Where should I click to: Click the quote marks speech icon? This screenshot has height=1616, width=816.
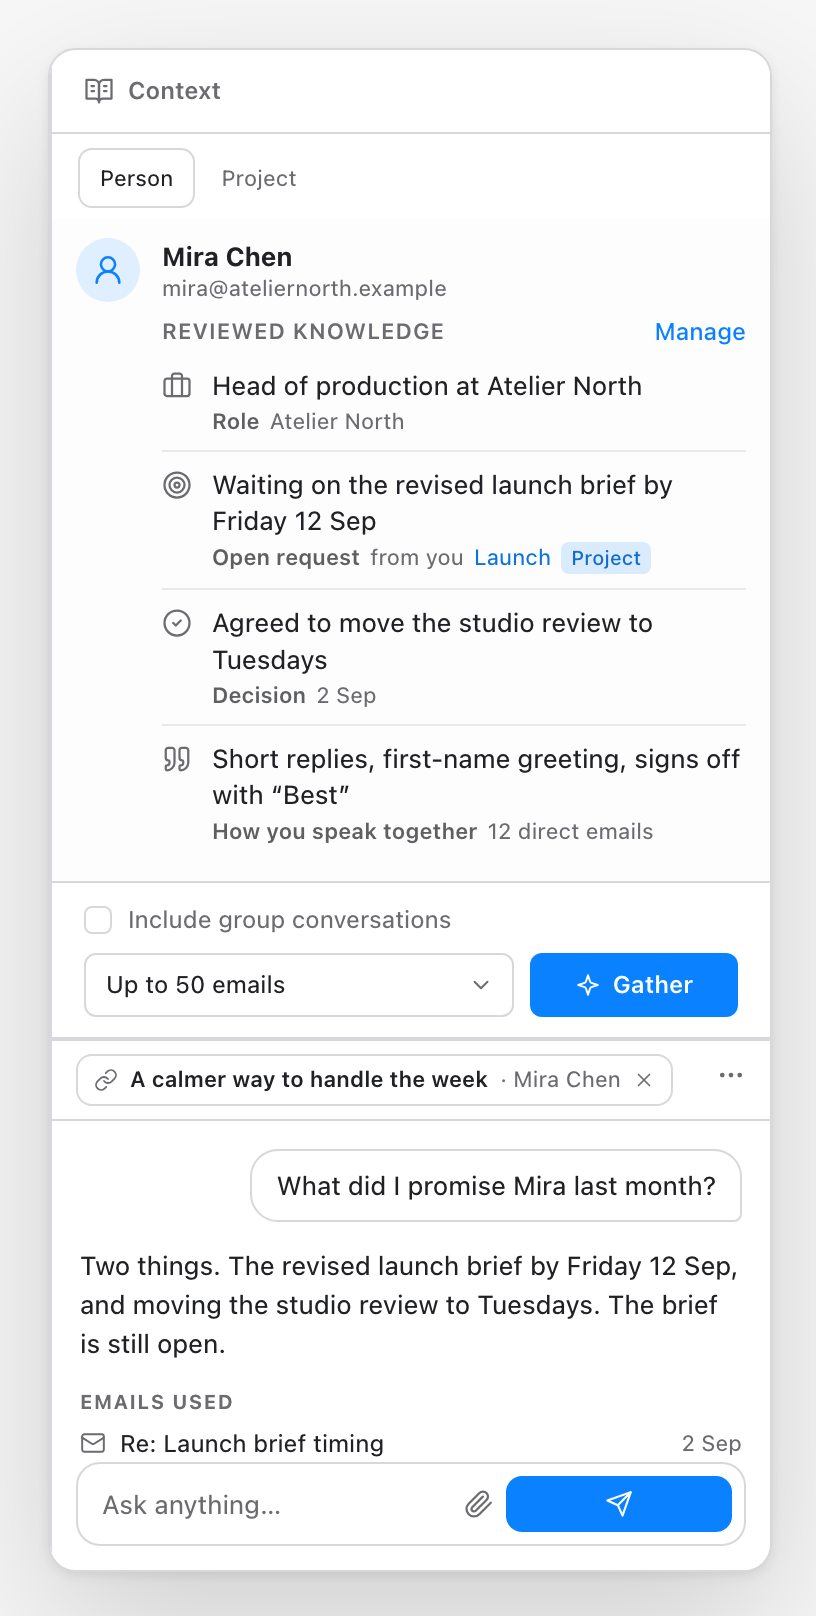point(177,760)
